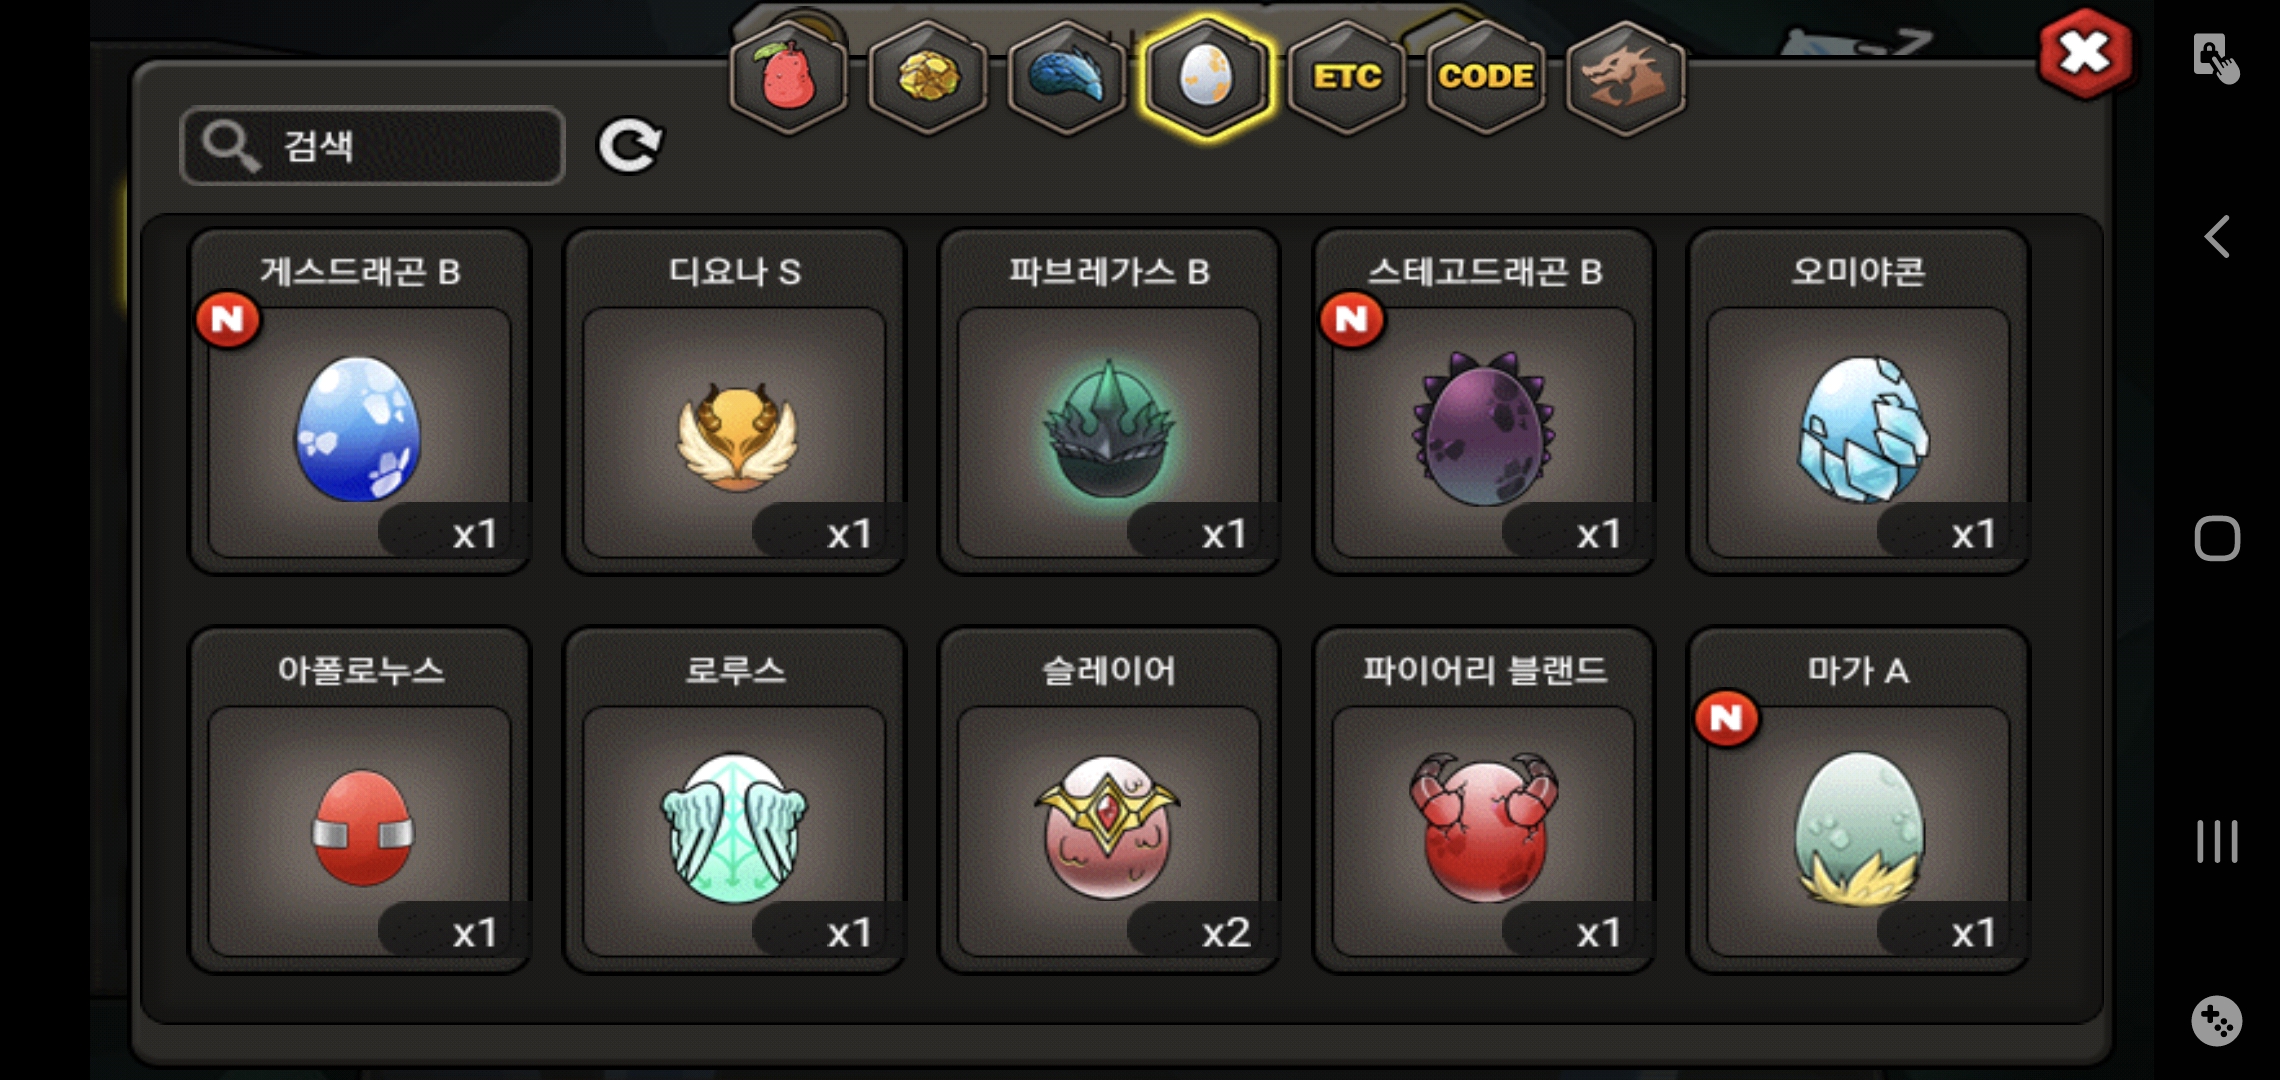The image size is (2280, 1080).
Task: Click the 검색 search field
Action: tap(373, 146)
